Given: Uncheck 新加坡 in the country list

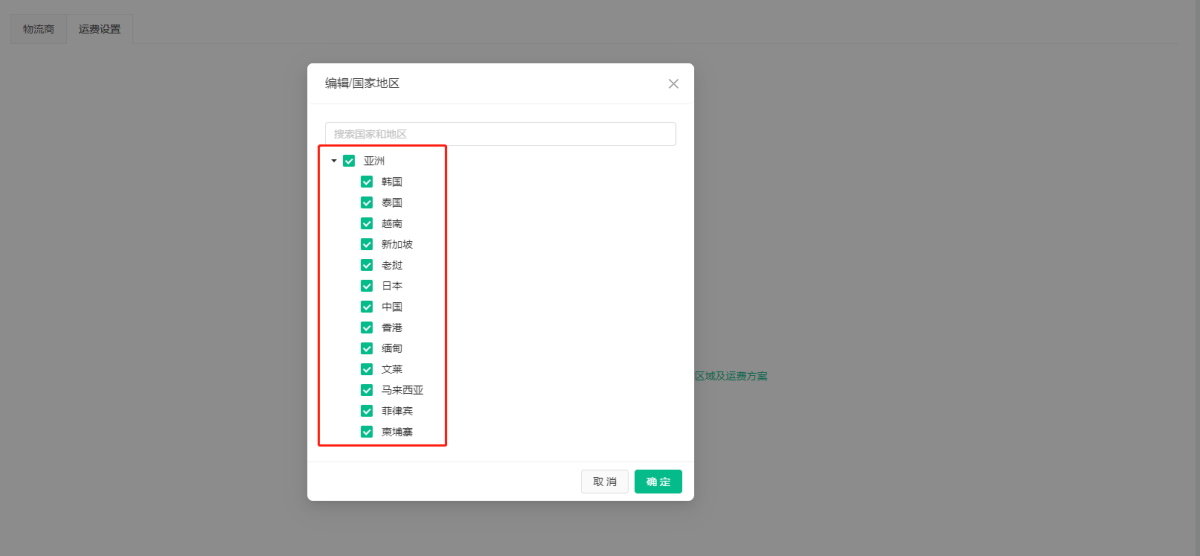Looking at the screenshot, I should (367, 245).
